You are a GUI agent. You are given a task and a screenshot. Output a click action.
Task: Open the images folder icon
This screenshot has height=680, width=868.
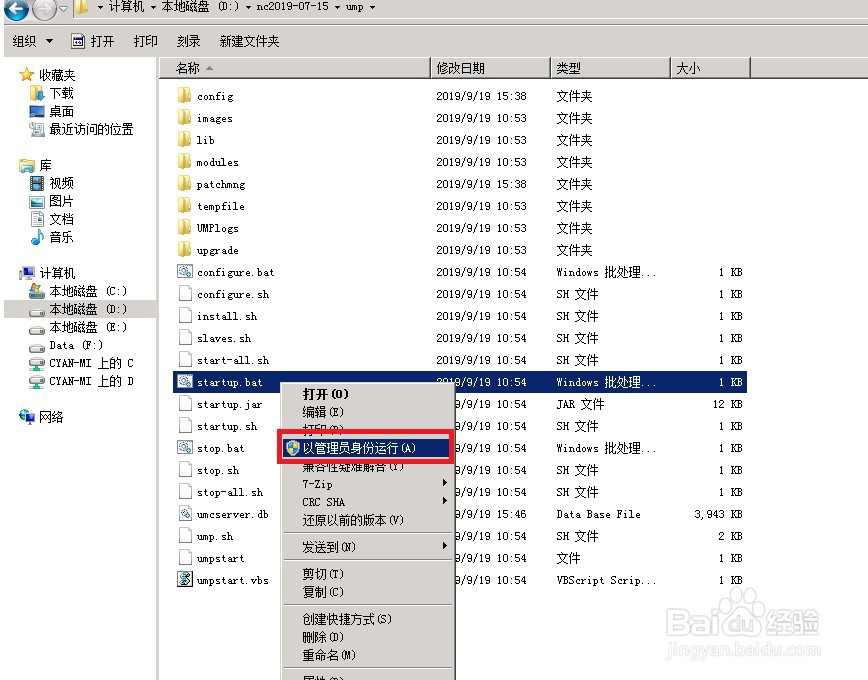[186, 117]
